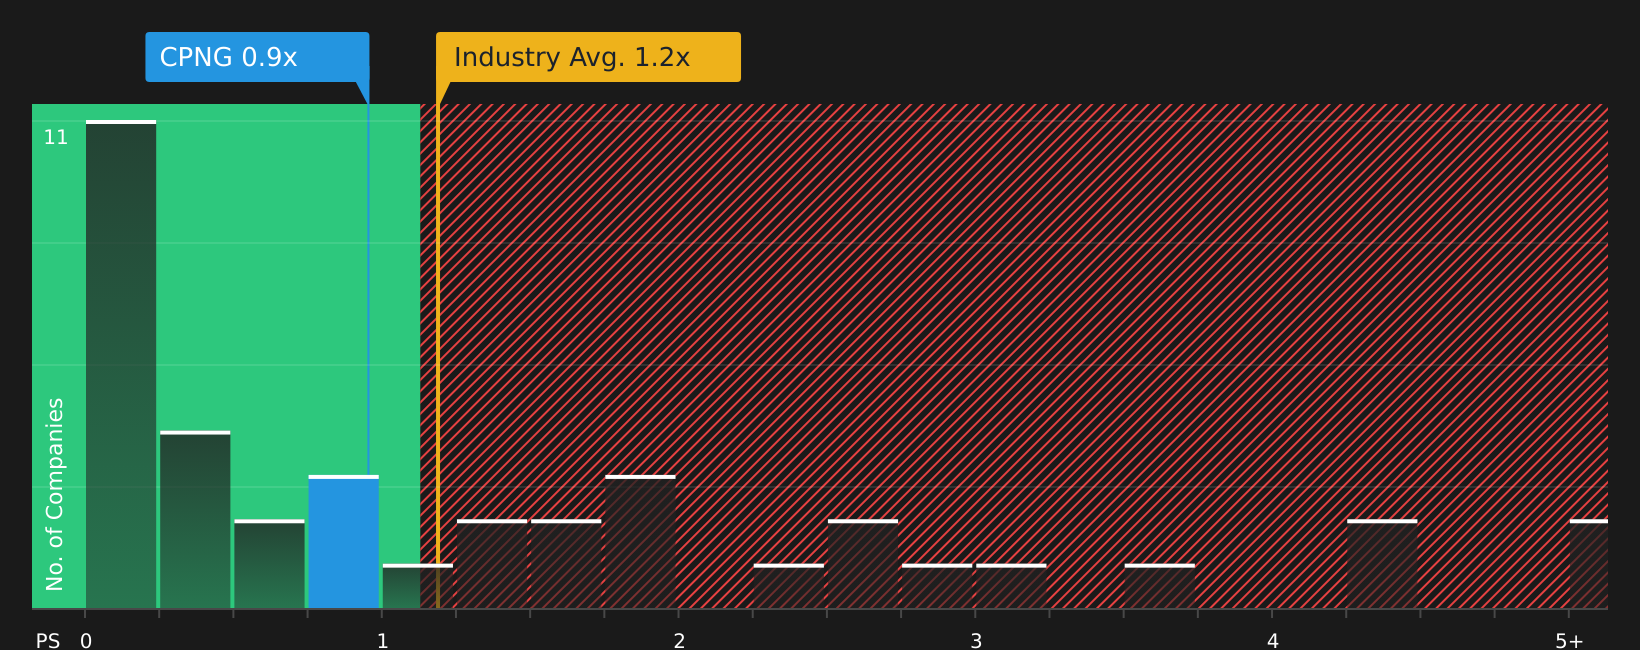This screenshot has width=1640, height=650.
Task: Click the 'PS' axis label
Action: pyautogui.click(x=48, y=641)
